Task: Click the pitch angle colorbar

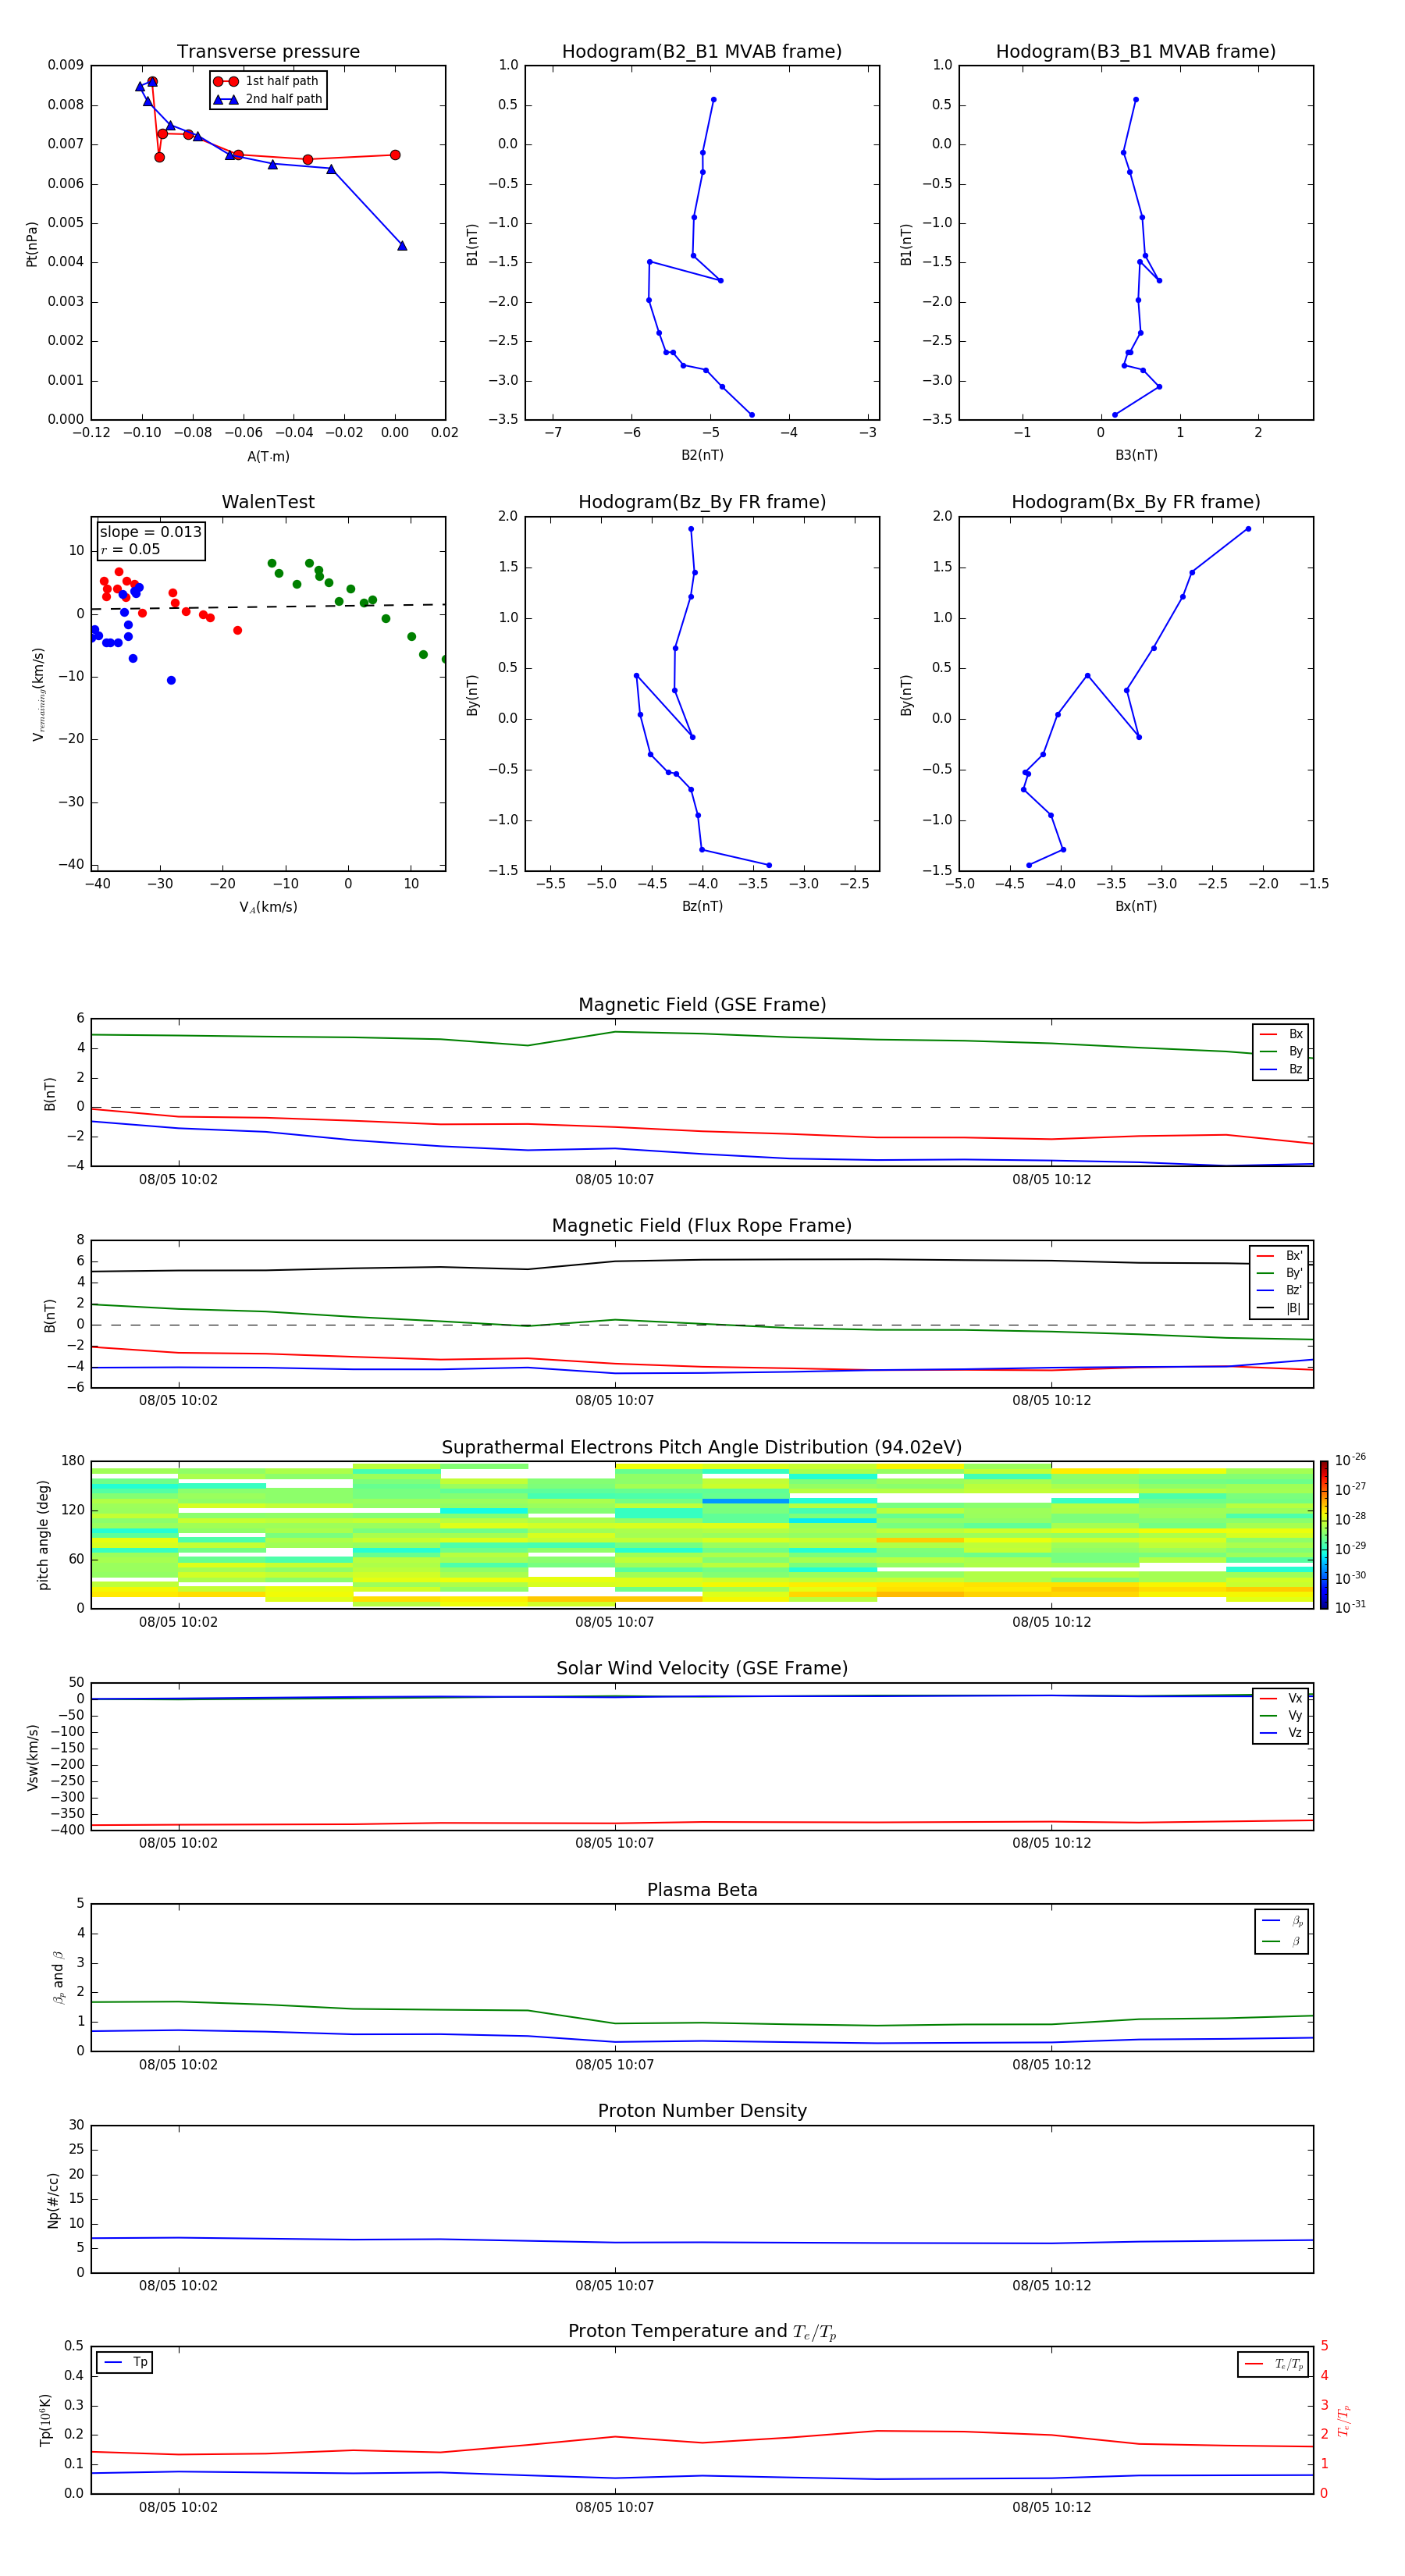Action: (1324, 1535)
